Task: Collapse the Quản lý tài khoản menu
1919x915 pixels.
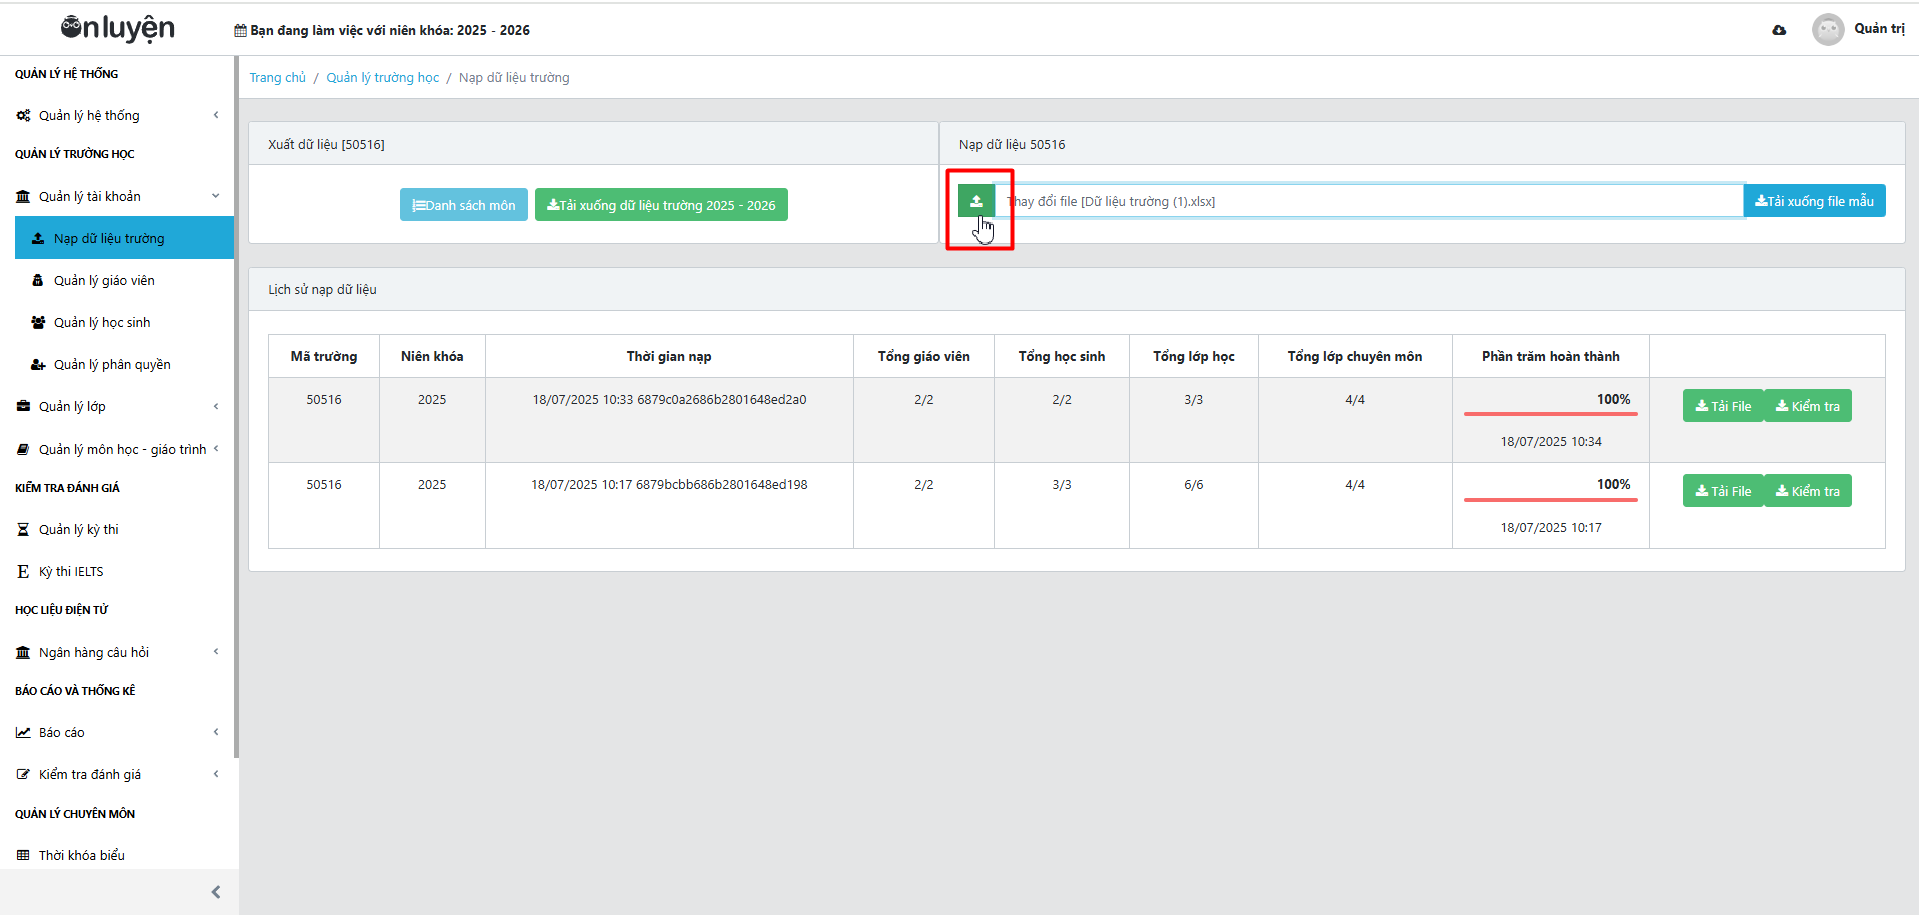Action: click(90, 197)
